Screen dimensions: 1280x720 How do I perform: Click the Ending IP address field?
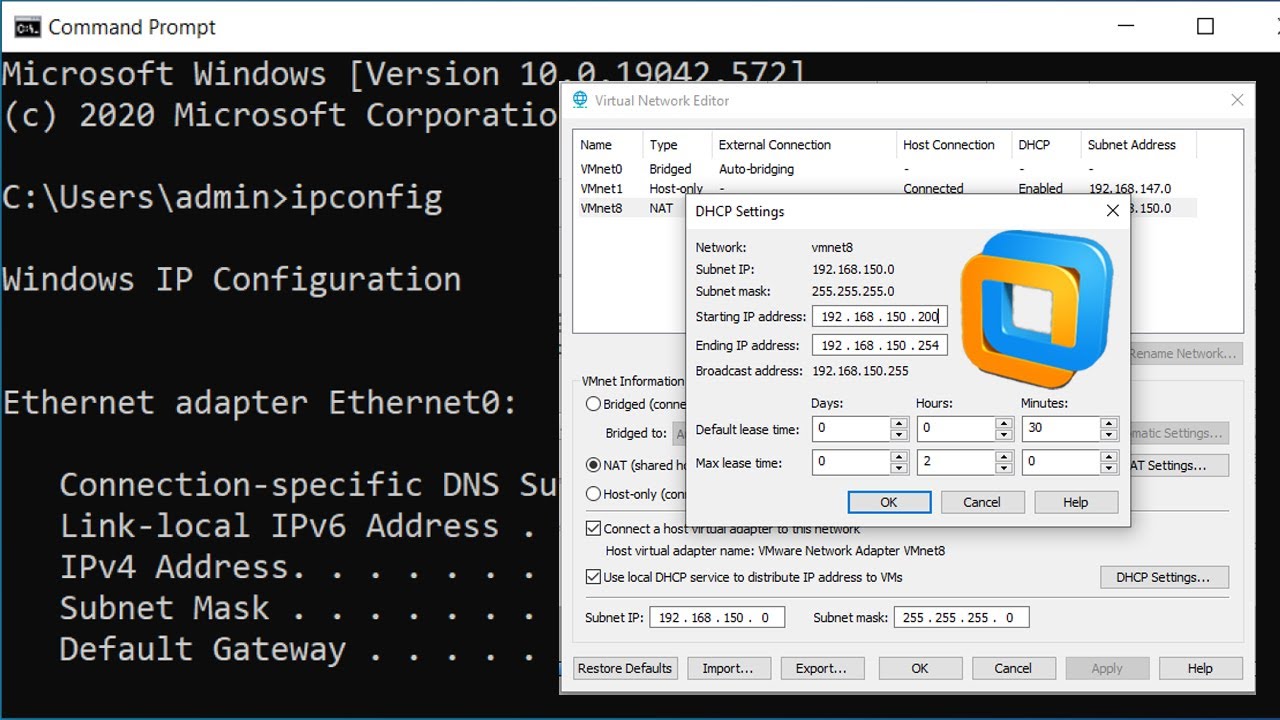click(x=879, y=346)
